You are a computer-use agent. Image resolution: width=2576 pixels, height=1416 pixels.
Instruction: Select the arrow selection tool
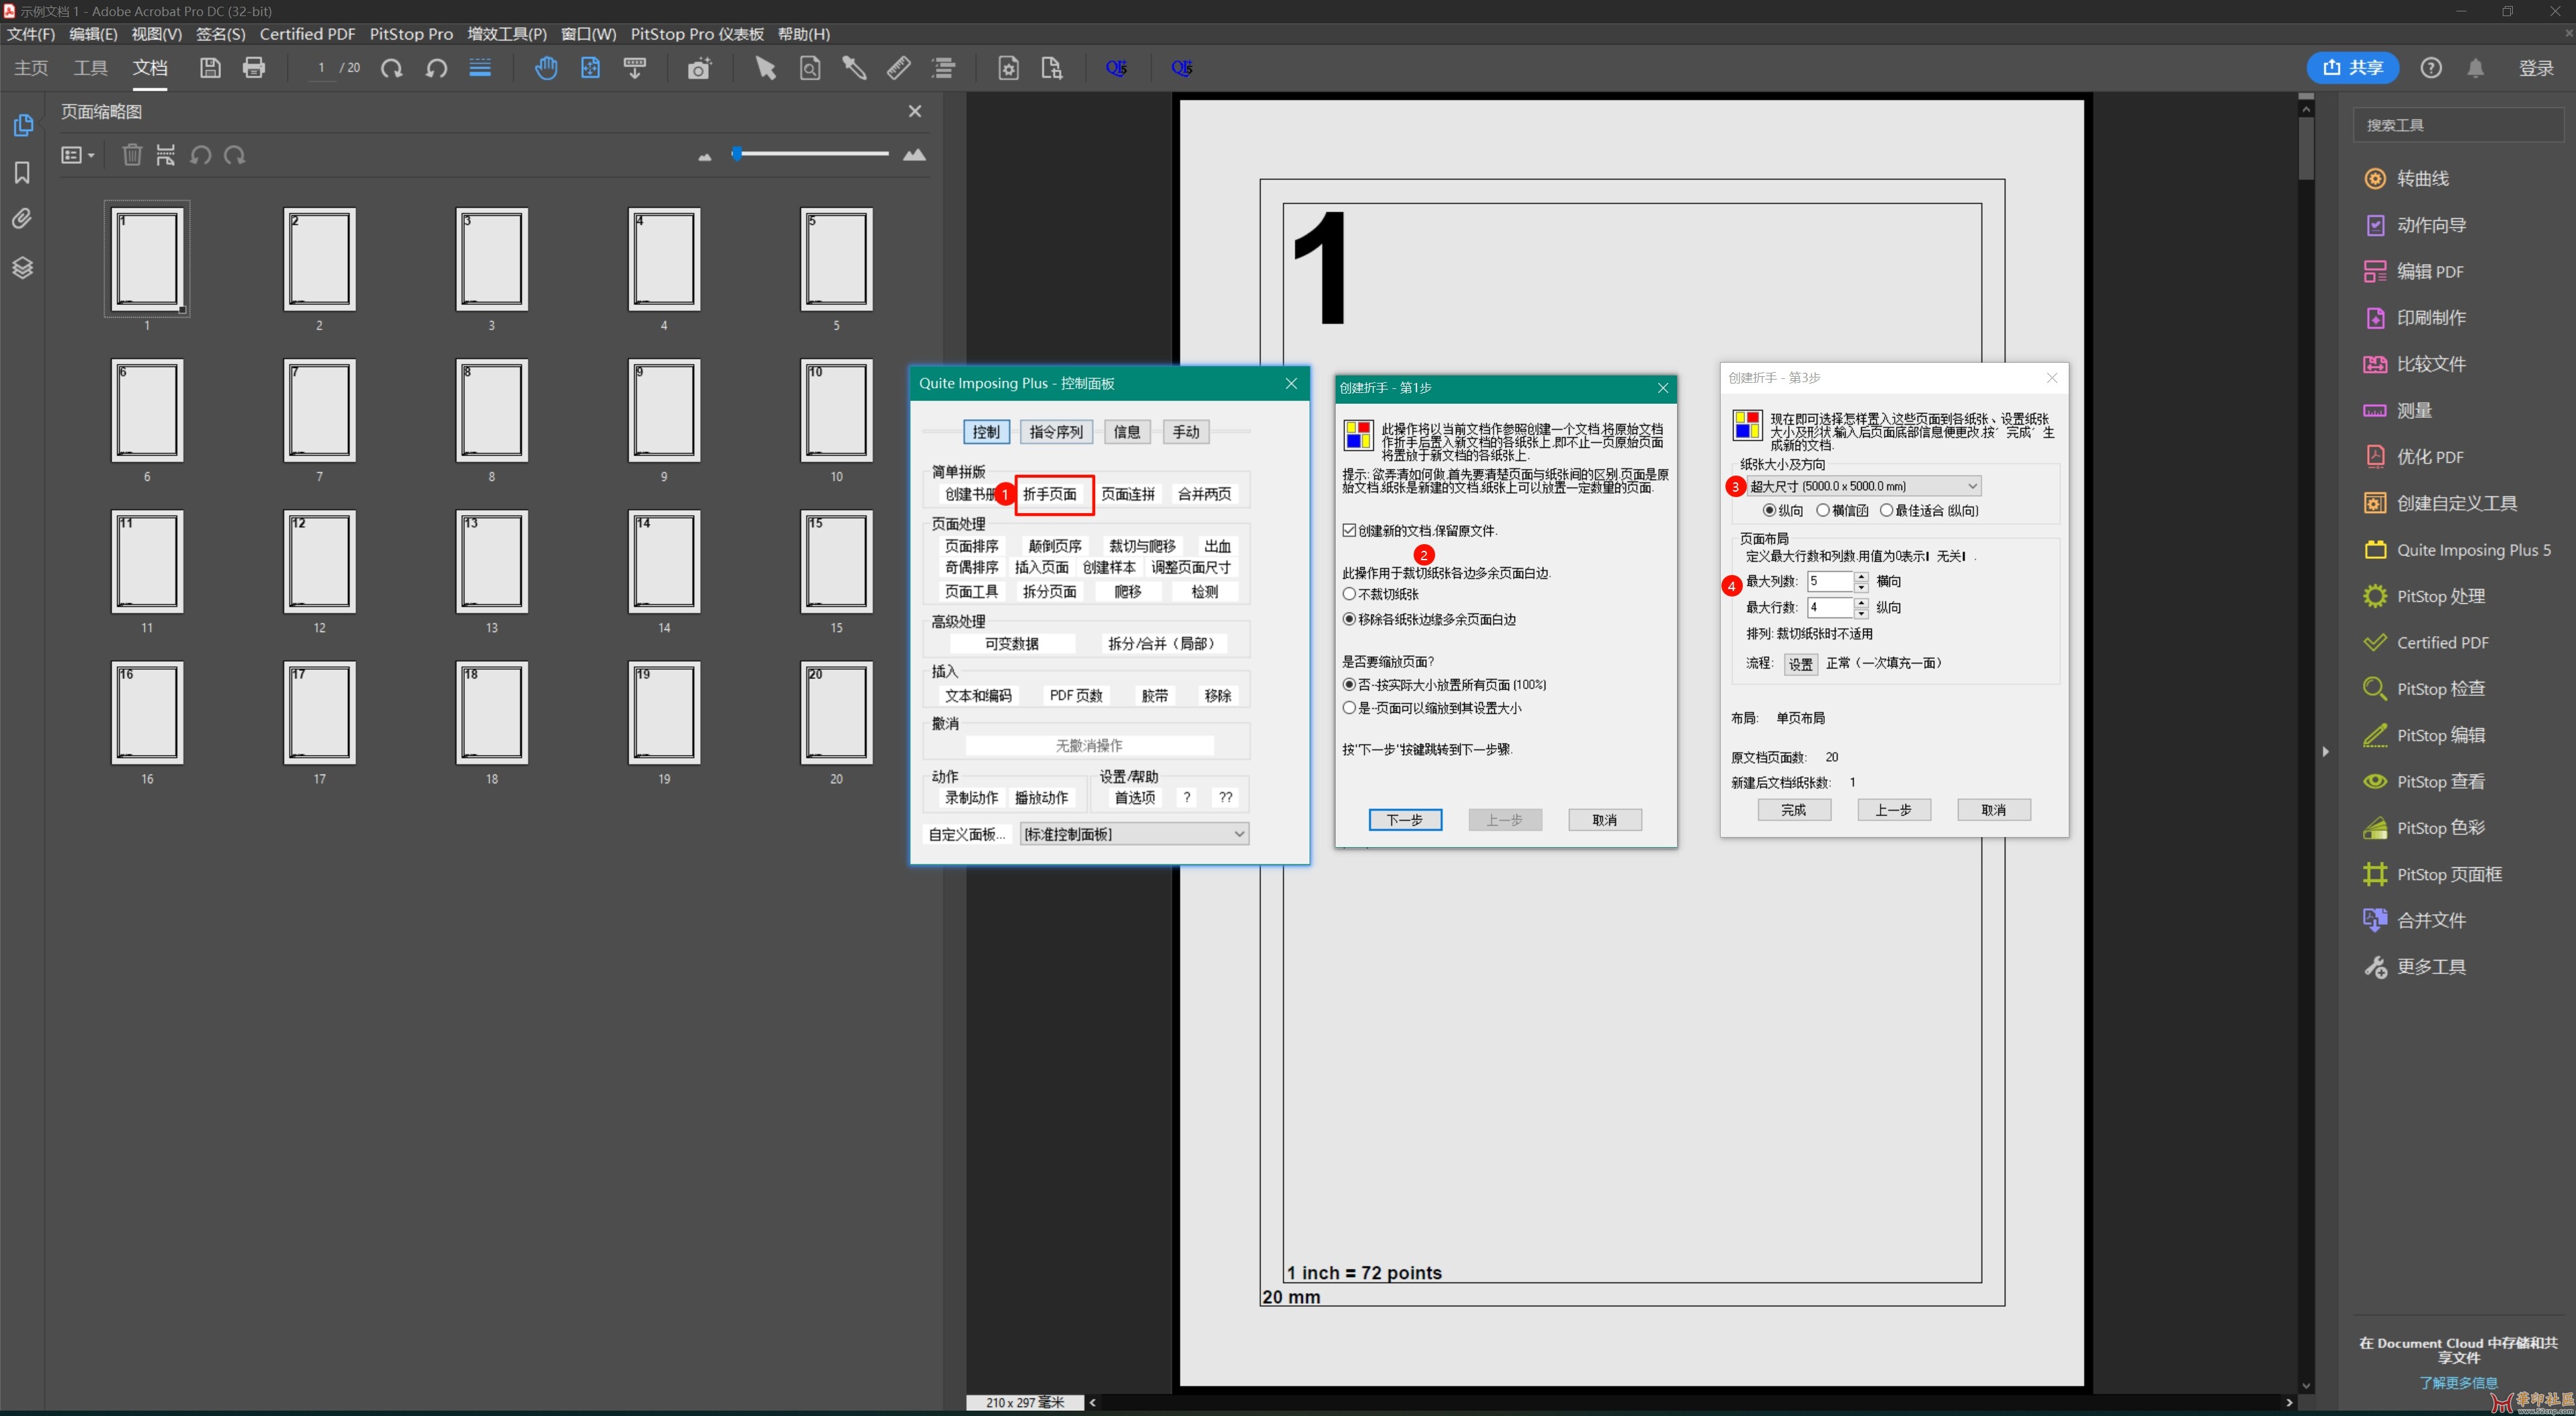click(765, 68)
